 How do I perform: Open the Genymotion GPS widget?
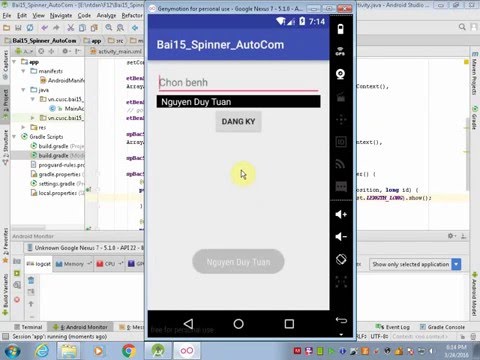point(340,51)
